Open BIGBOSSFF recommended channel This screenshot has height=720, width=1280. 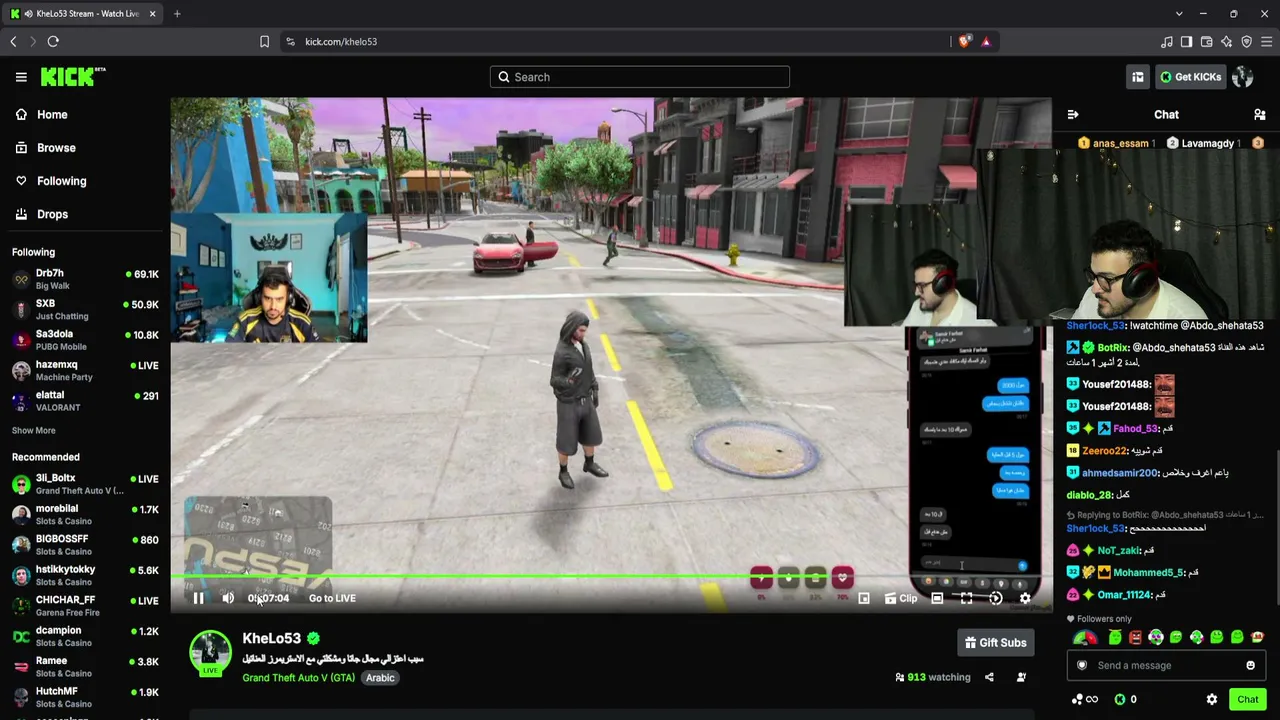[85, 545]
